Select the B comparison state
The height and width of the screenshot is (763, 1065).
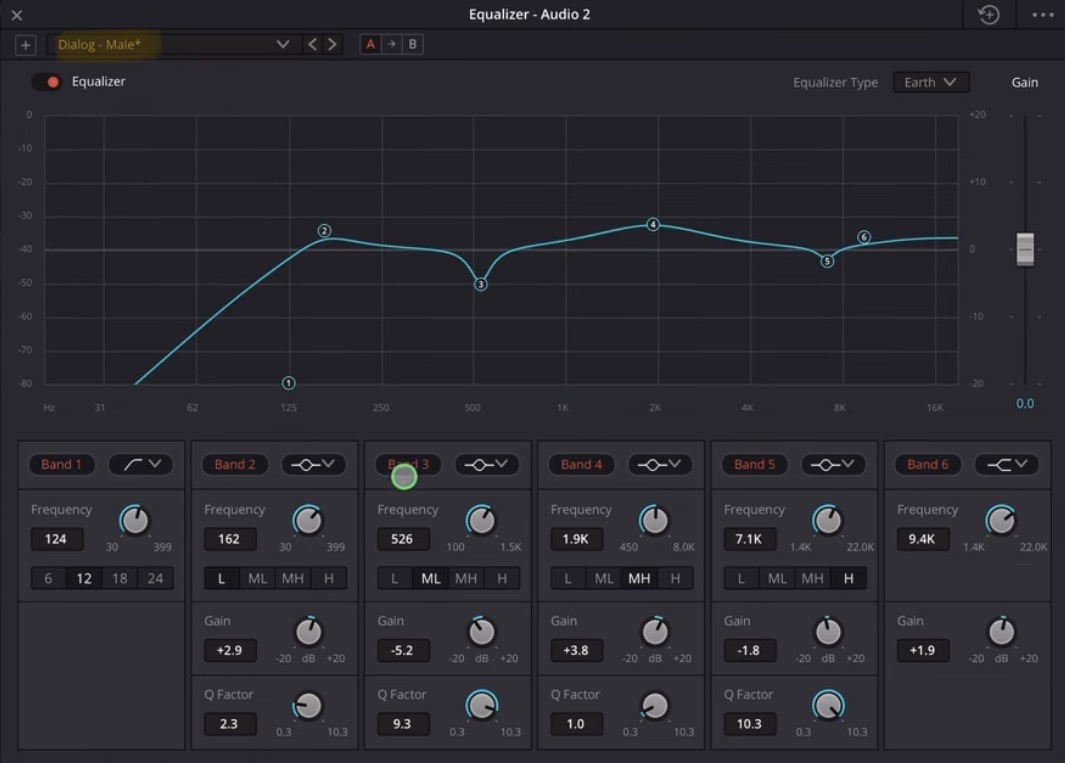412,44
